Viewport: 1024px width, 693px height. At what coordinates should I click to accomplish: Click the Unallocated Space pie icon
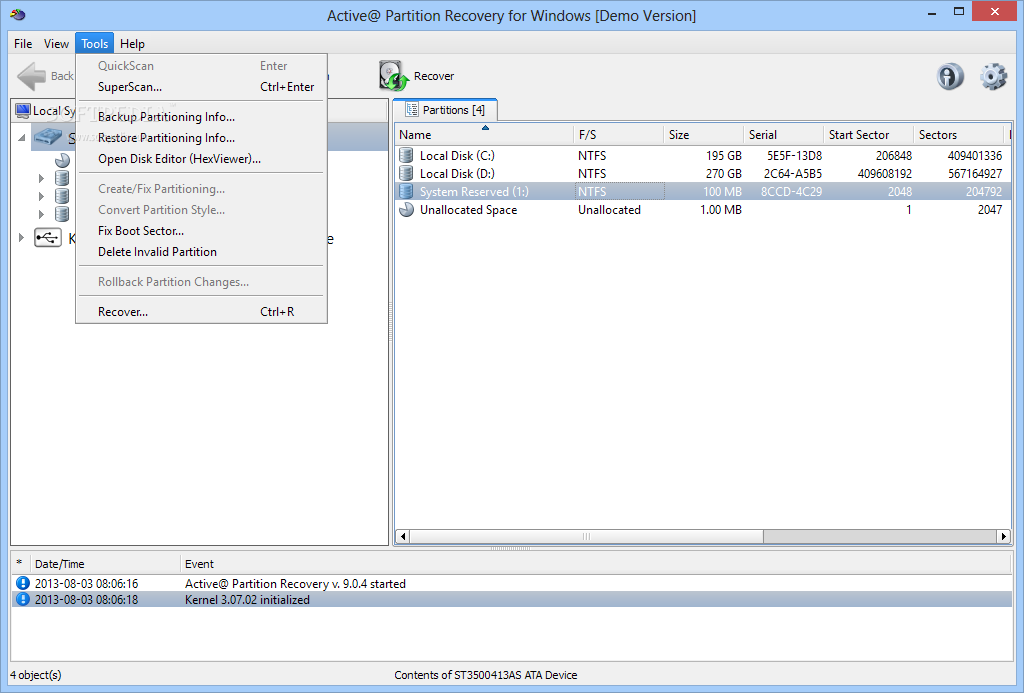pyautogui.click(x=406, y=210)
